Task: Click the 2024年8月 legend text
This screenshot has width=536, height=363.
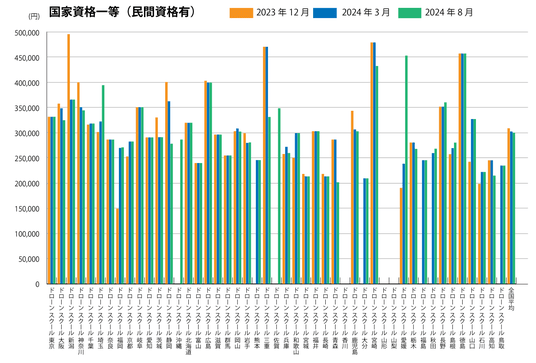Action: click(x=449, y=13)
